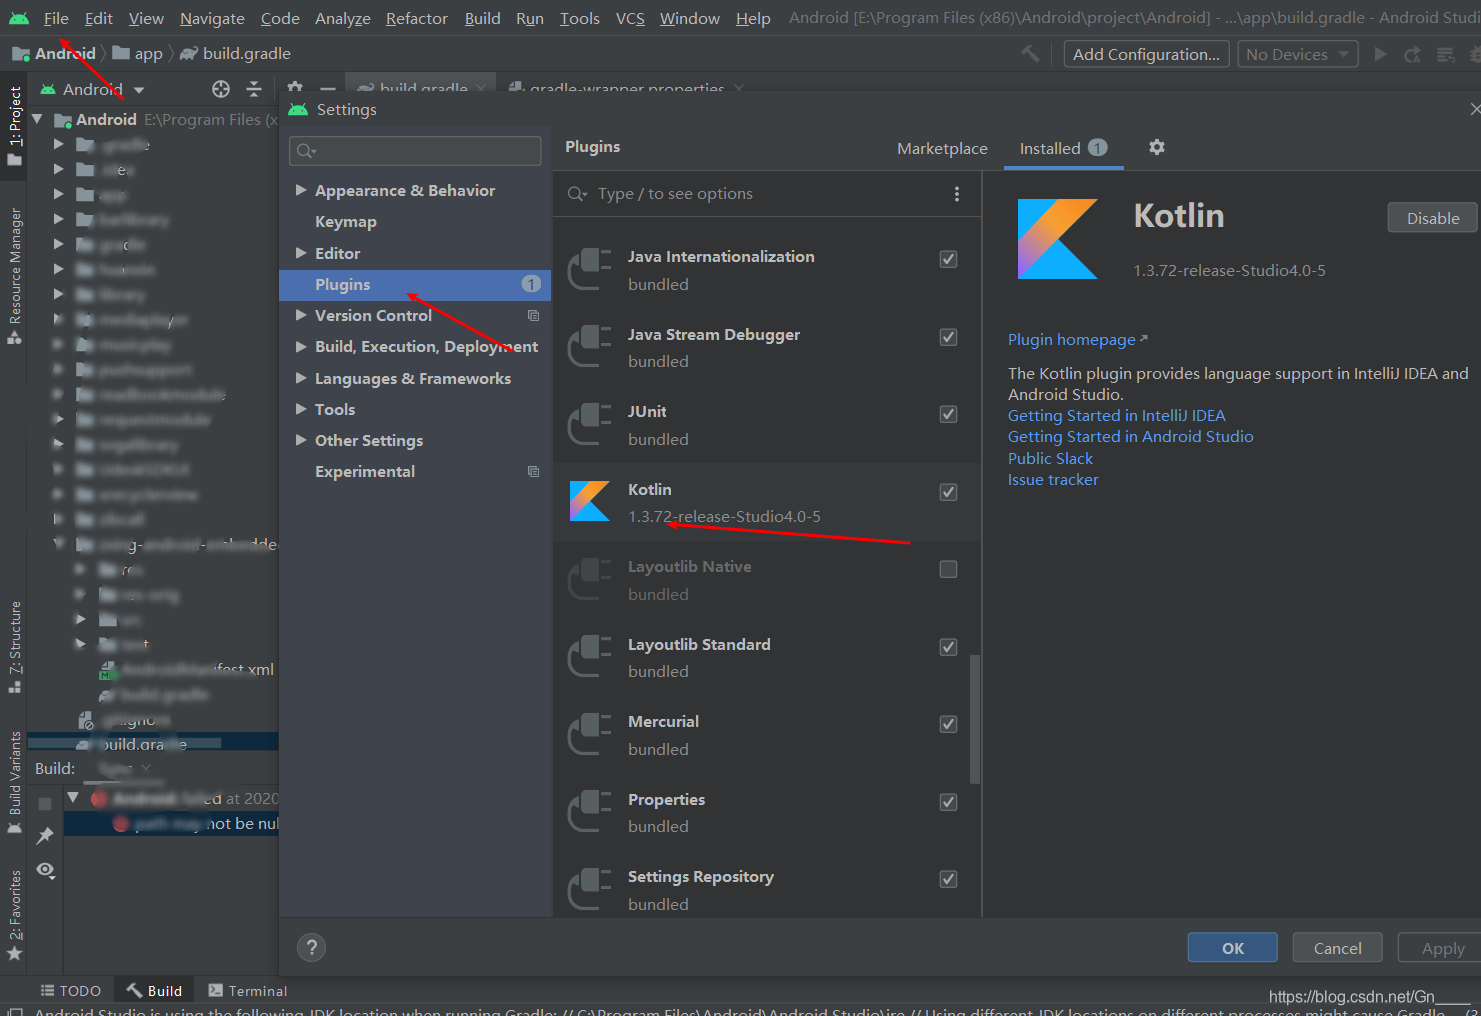Open the Resource Manager side panel
Image resolution: width=1481 pixels, height=1016 pixels.
[14, 275]
